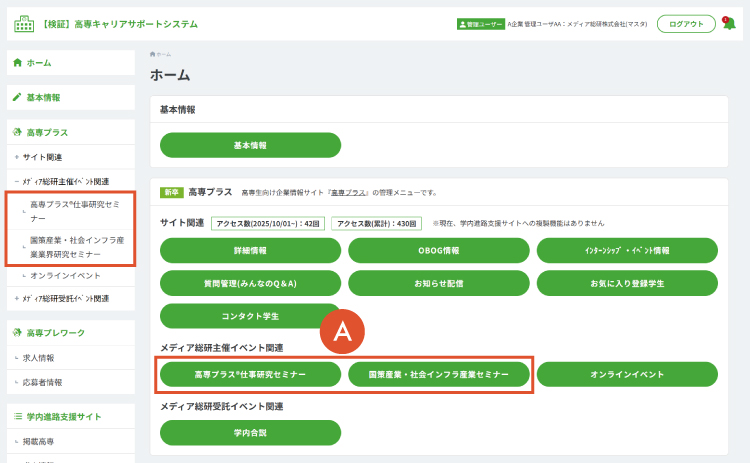
Task: Click the pencil icon beside 基本情報 in sidebar
Action: (17, 98)
